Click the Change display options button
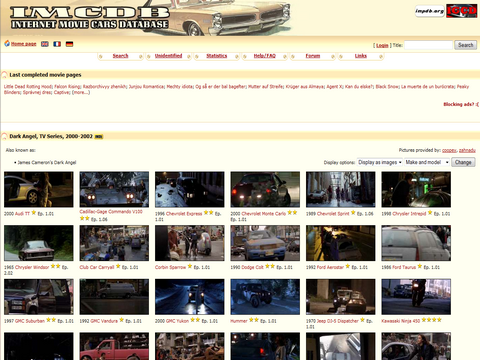The width and height of the screenshot is (480, 360). coord(463,162)
